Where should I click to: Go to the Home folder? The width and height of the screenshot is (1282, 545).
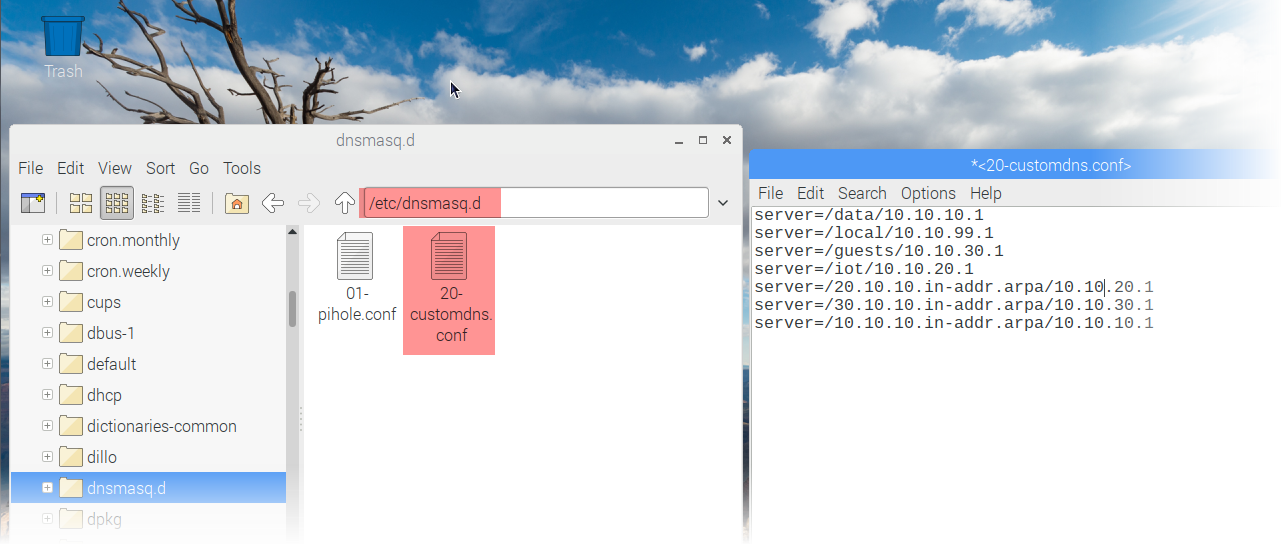pyautogui.click(x=237, y=203)
